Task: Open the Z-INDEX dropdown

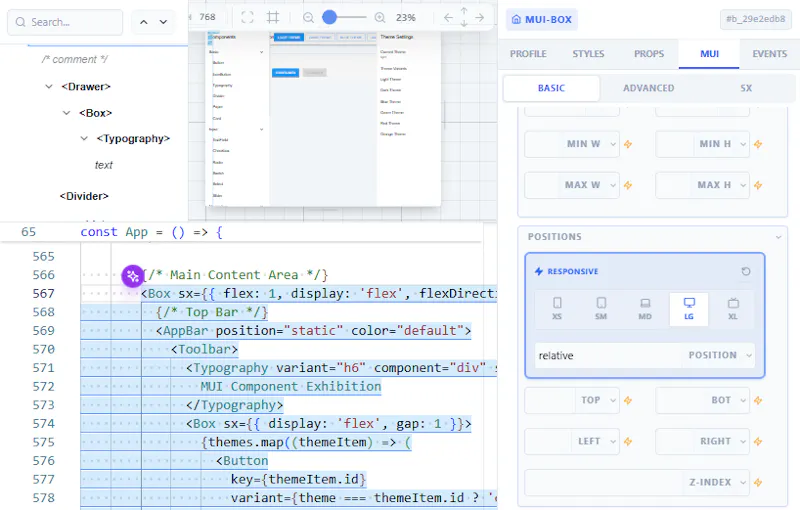Action: tap(743, 482)
